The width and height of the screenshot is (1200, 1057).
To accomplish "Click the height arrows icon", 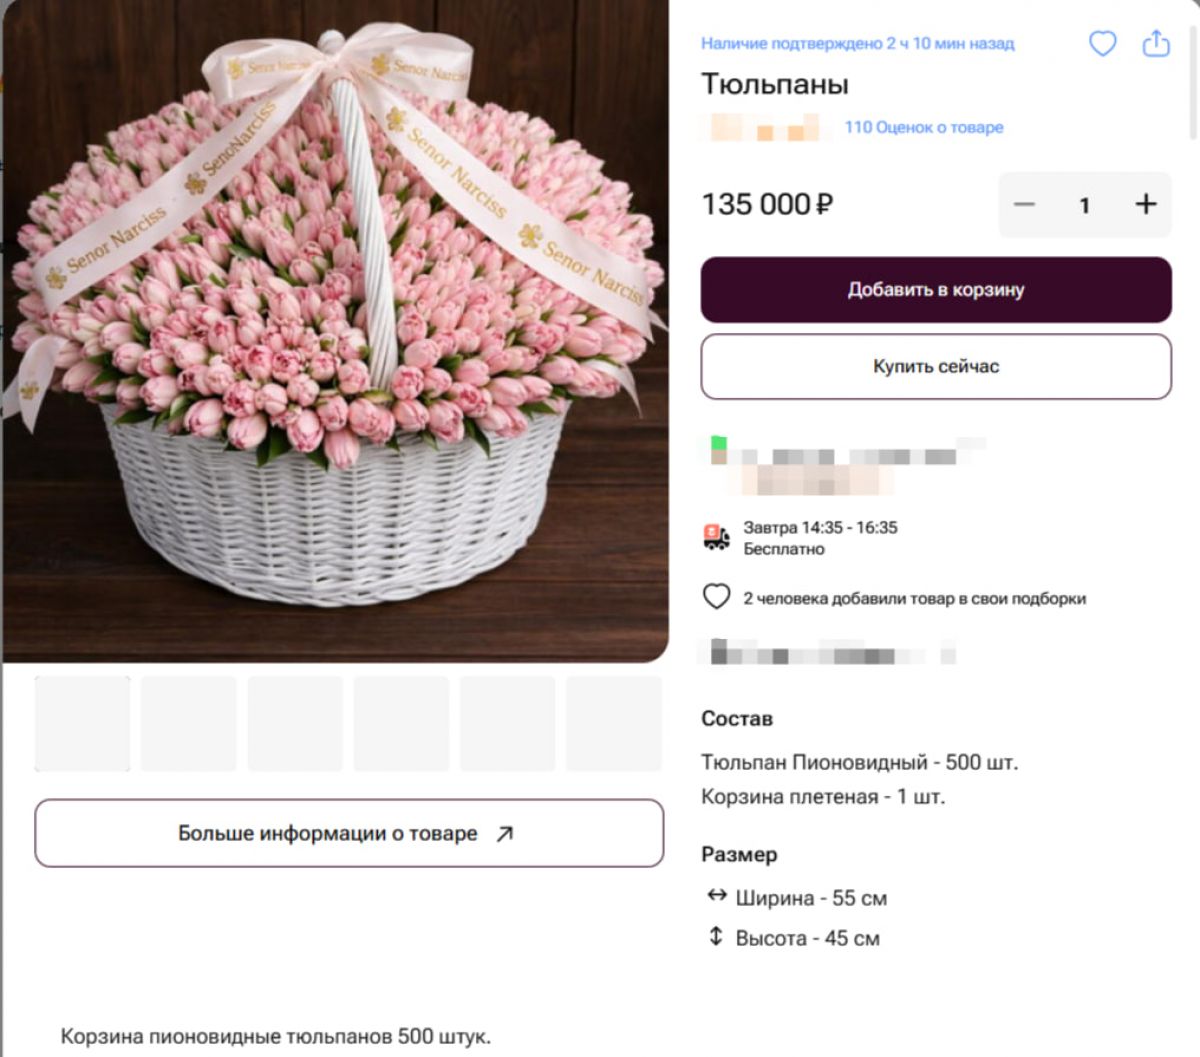I will pos(716,937).
